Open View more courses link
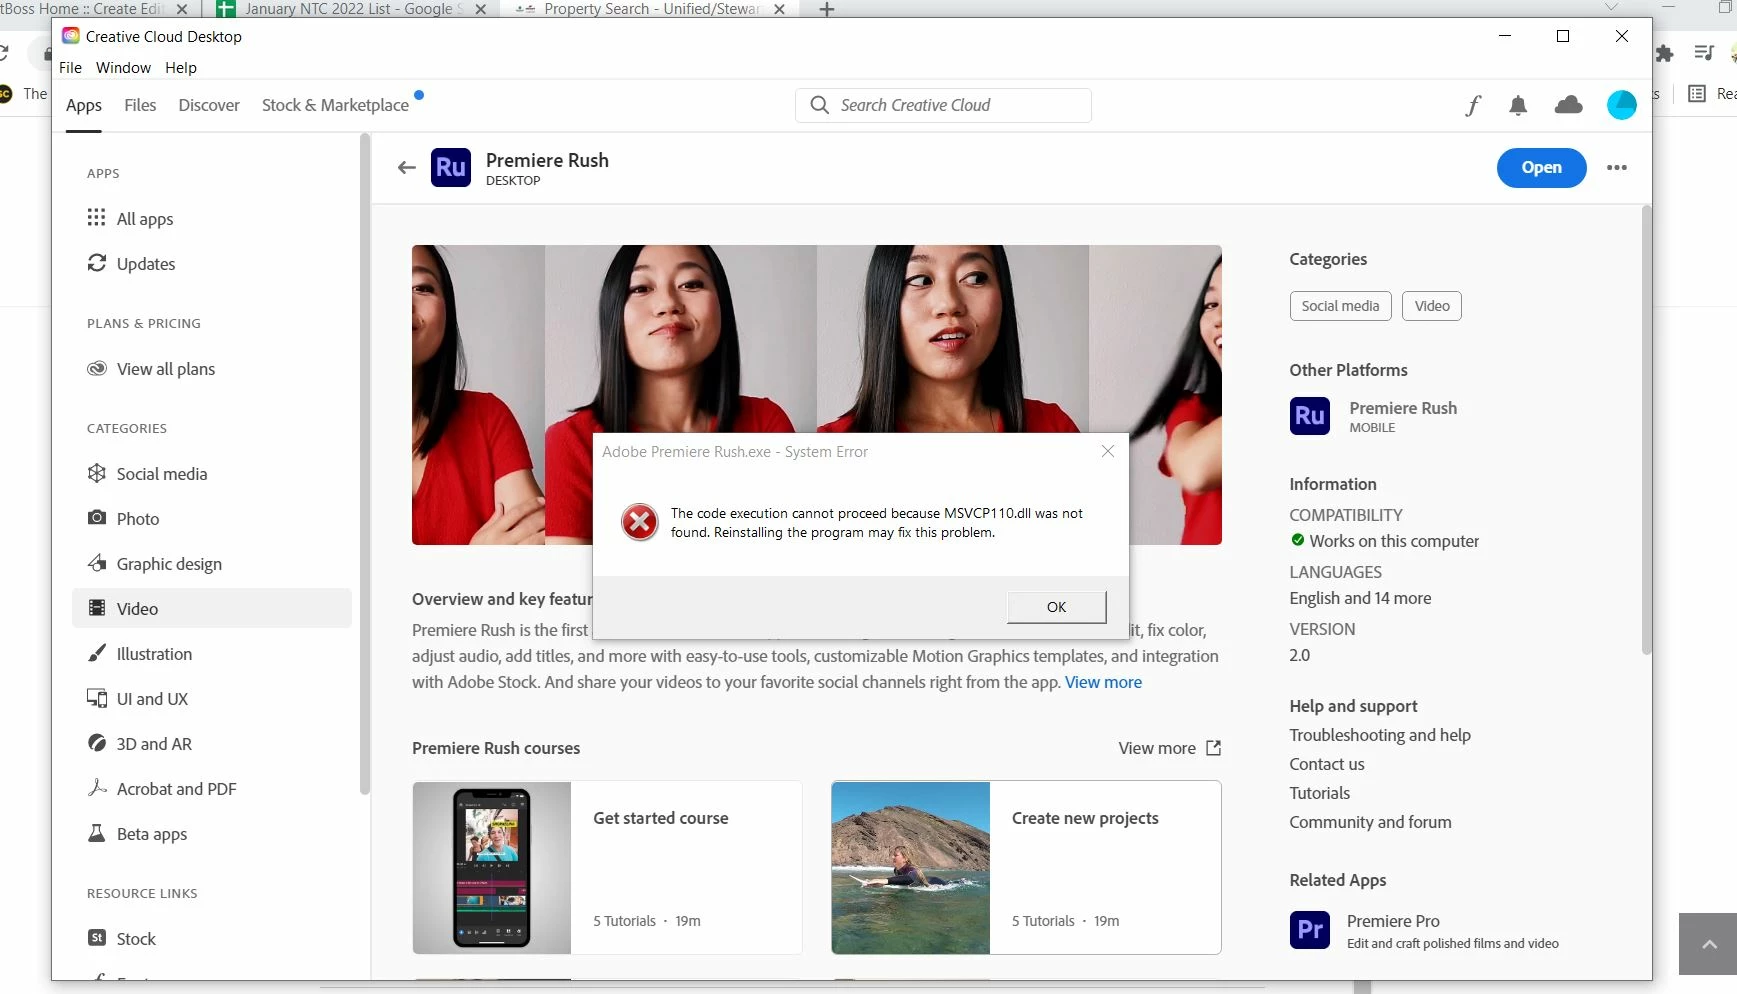Screen dimensions: 1737x994 point(1169,748)
